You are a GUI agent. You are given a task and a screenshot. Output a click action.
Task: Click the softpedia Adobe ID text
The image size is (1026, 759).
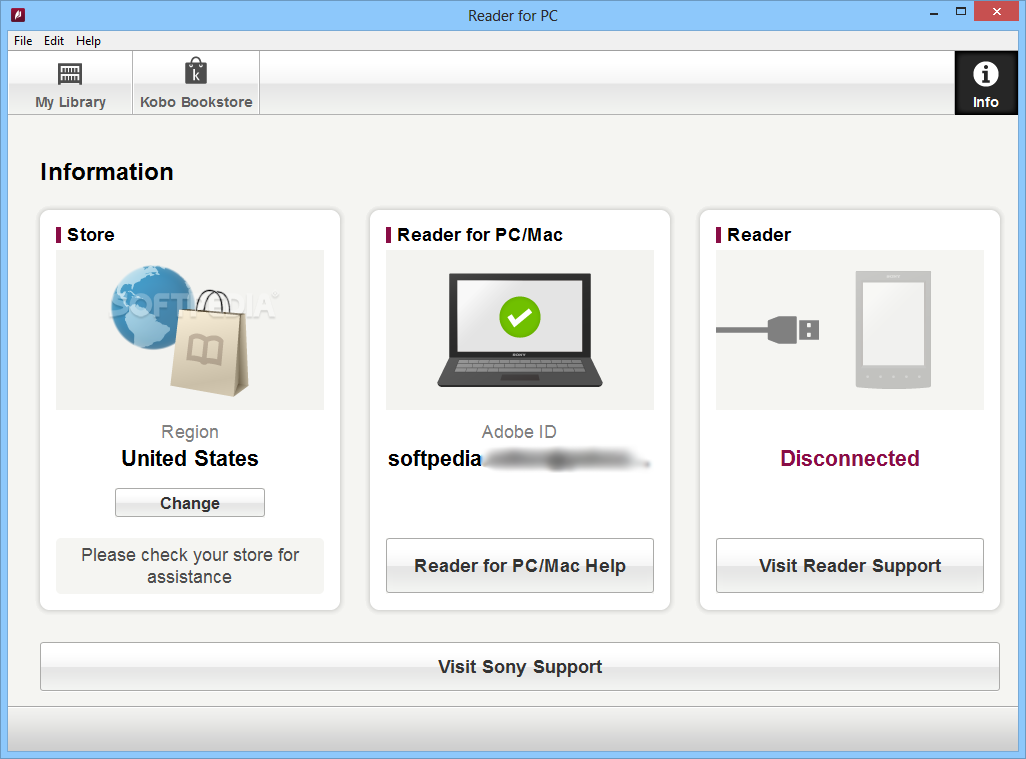[434, 459]
